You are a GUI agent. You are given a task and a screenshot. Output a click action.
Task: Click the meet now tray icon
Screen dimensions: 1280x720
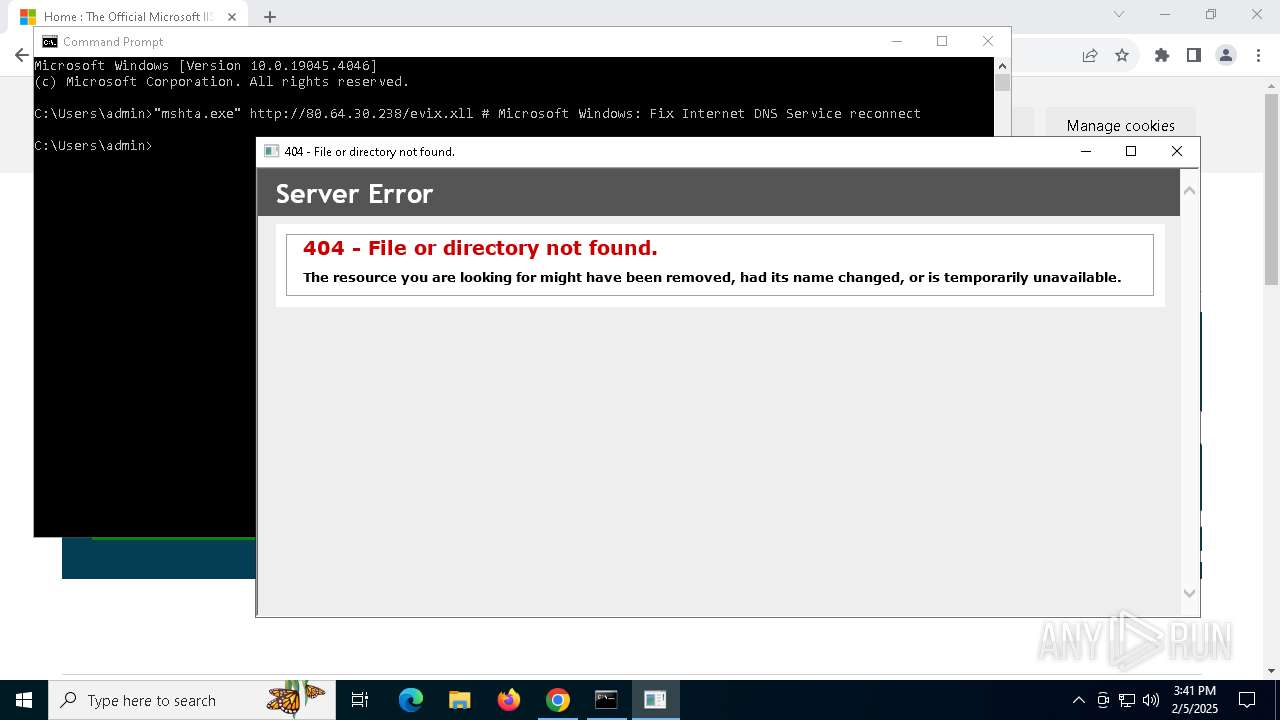(x=1103, y=700)
